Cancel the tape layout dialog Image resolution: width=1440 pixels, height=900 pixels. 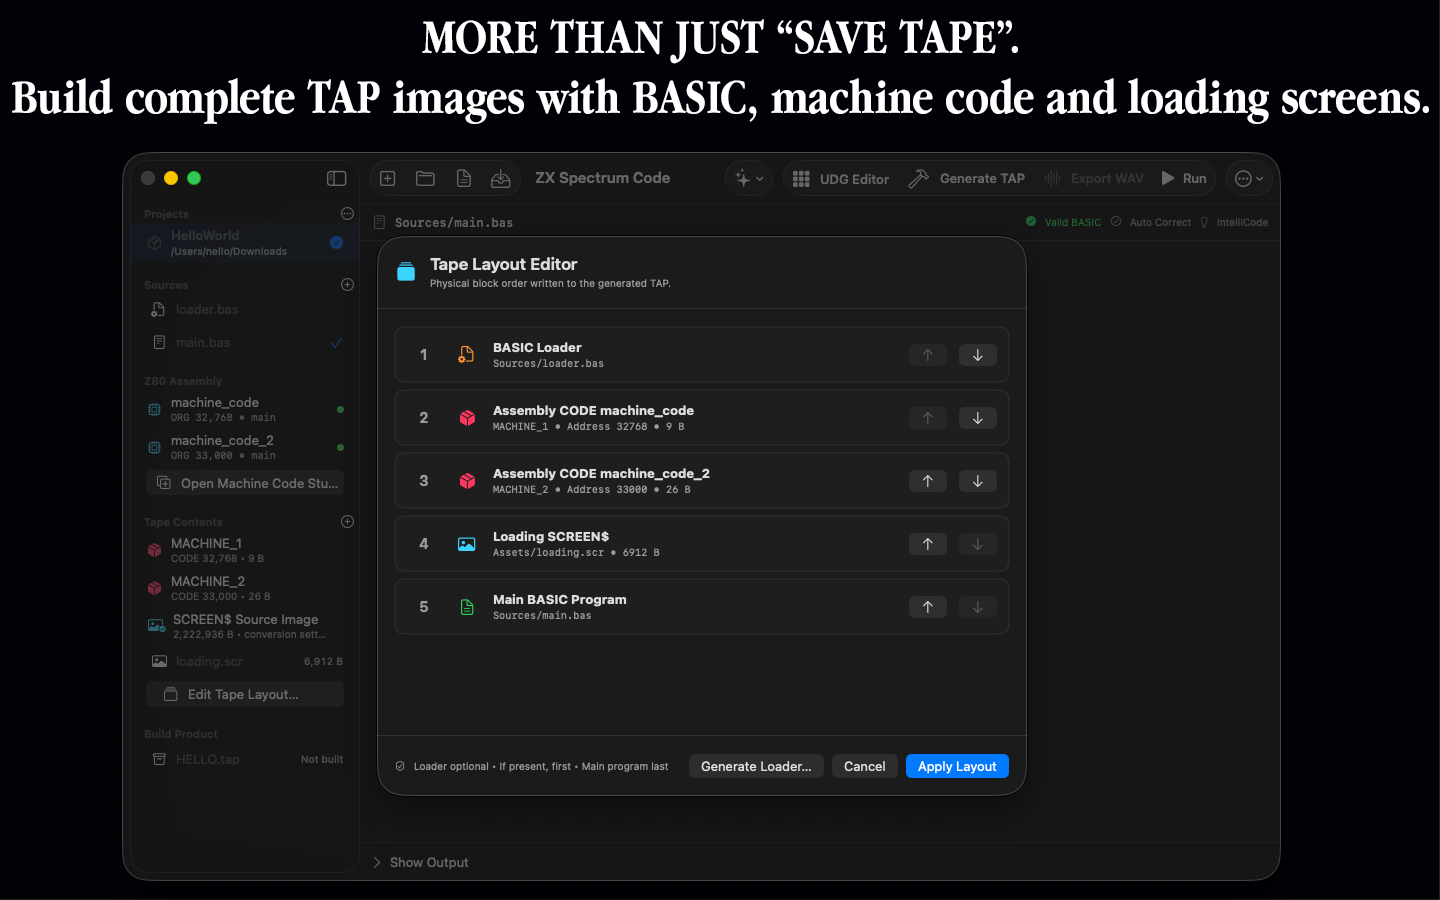coord(864,766)
